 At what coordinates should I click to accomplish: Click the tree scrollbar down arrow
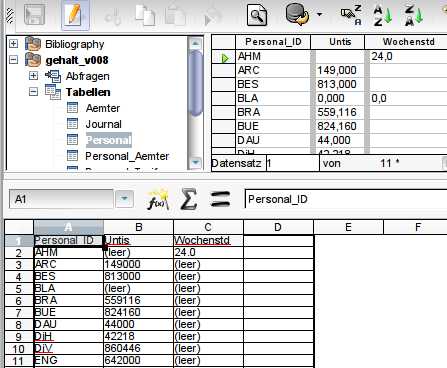(x=195, y=163)
